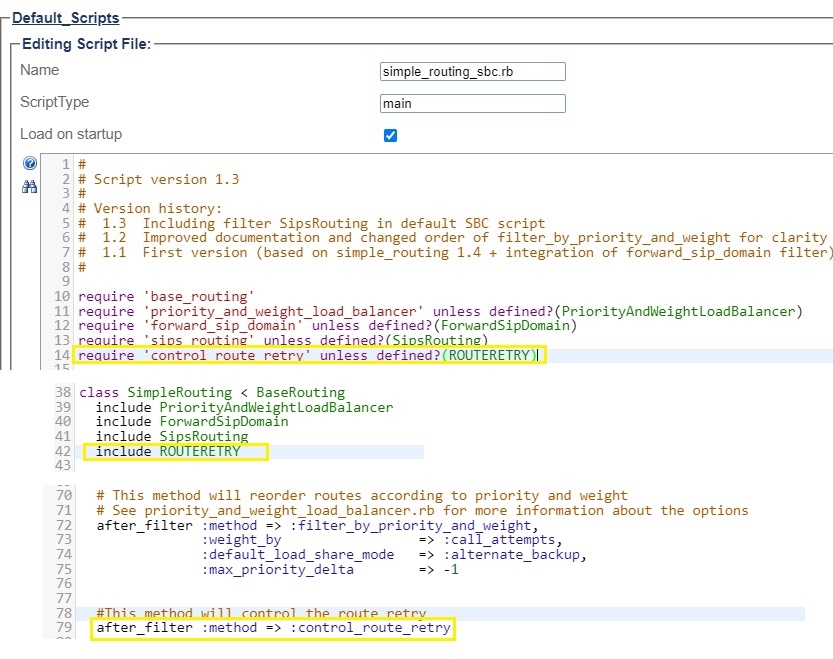Image resolution: width=833 pixels, height=659 pixels.
Task: Place cursor on the require 'control_route_retry' line
Action: (x=310, y=355)
